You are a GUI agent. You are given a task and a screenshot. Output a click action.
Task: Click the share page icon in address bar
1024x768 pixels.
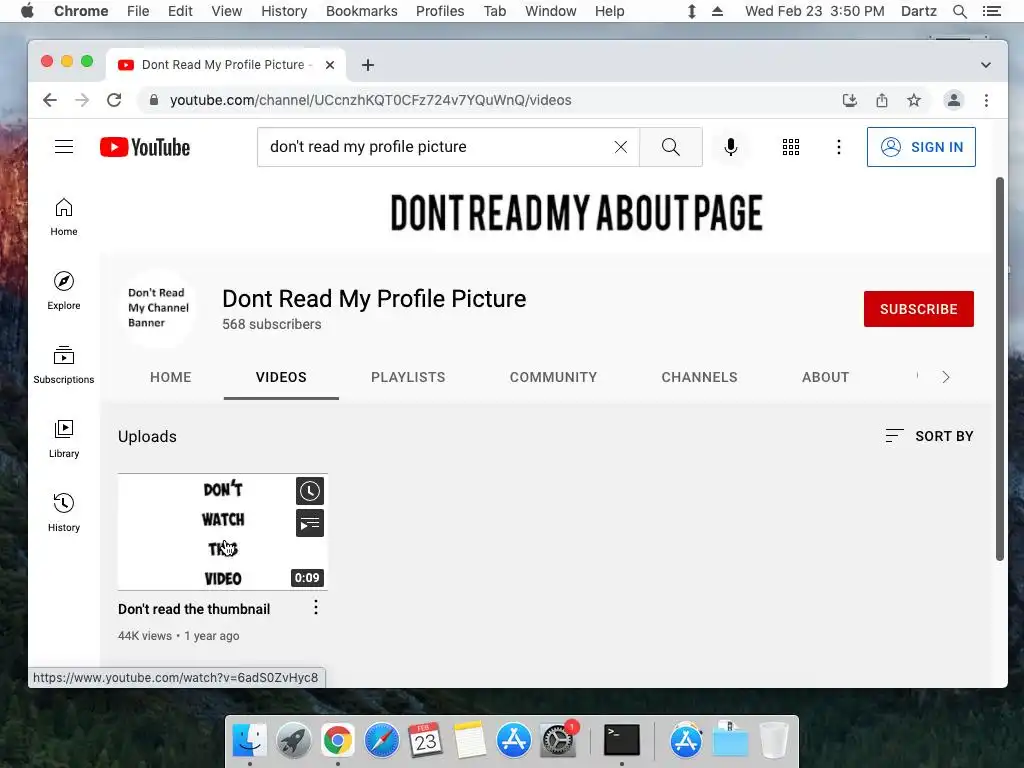click(x=882, y=100)
